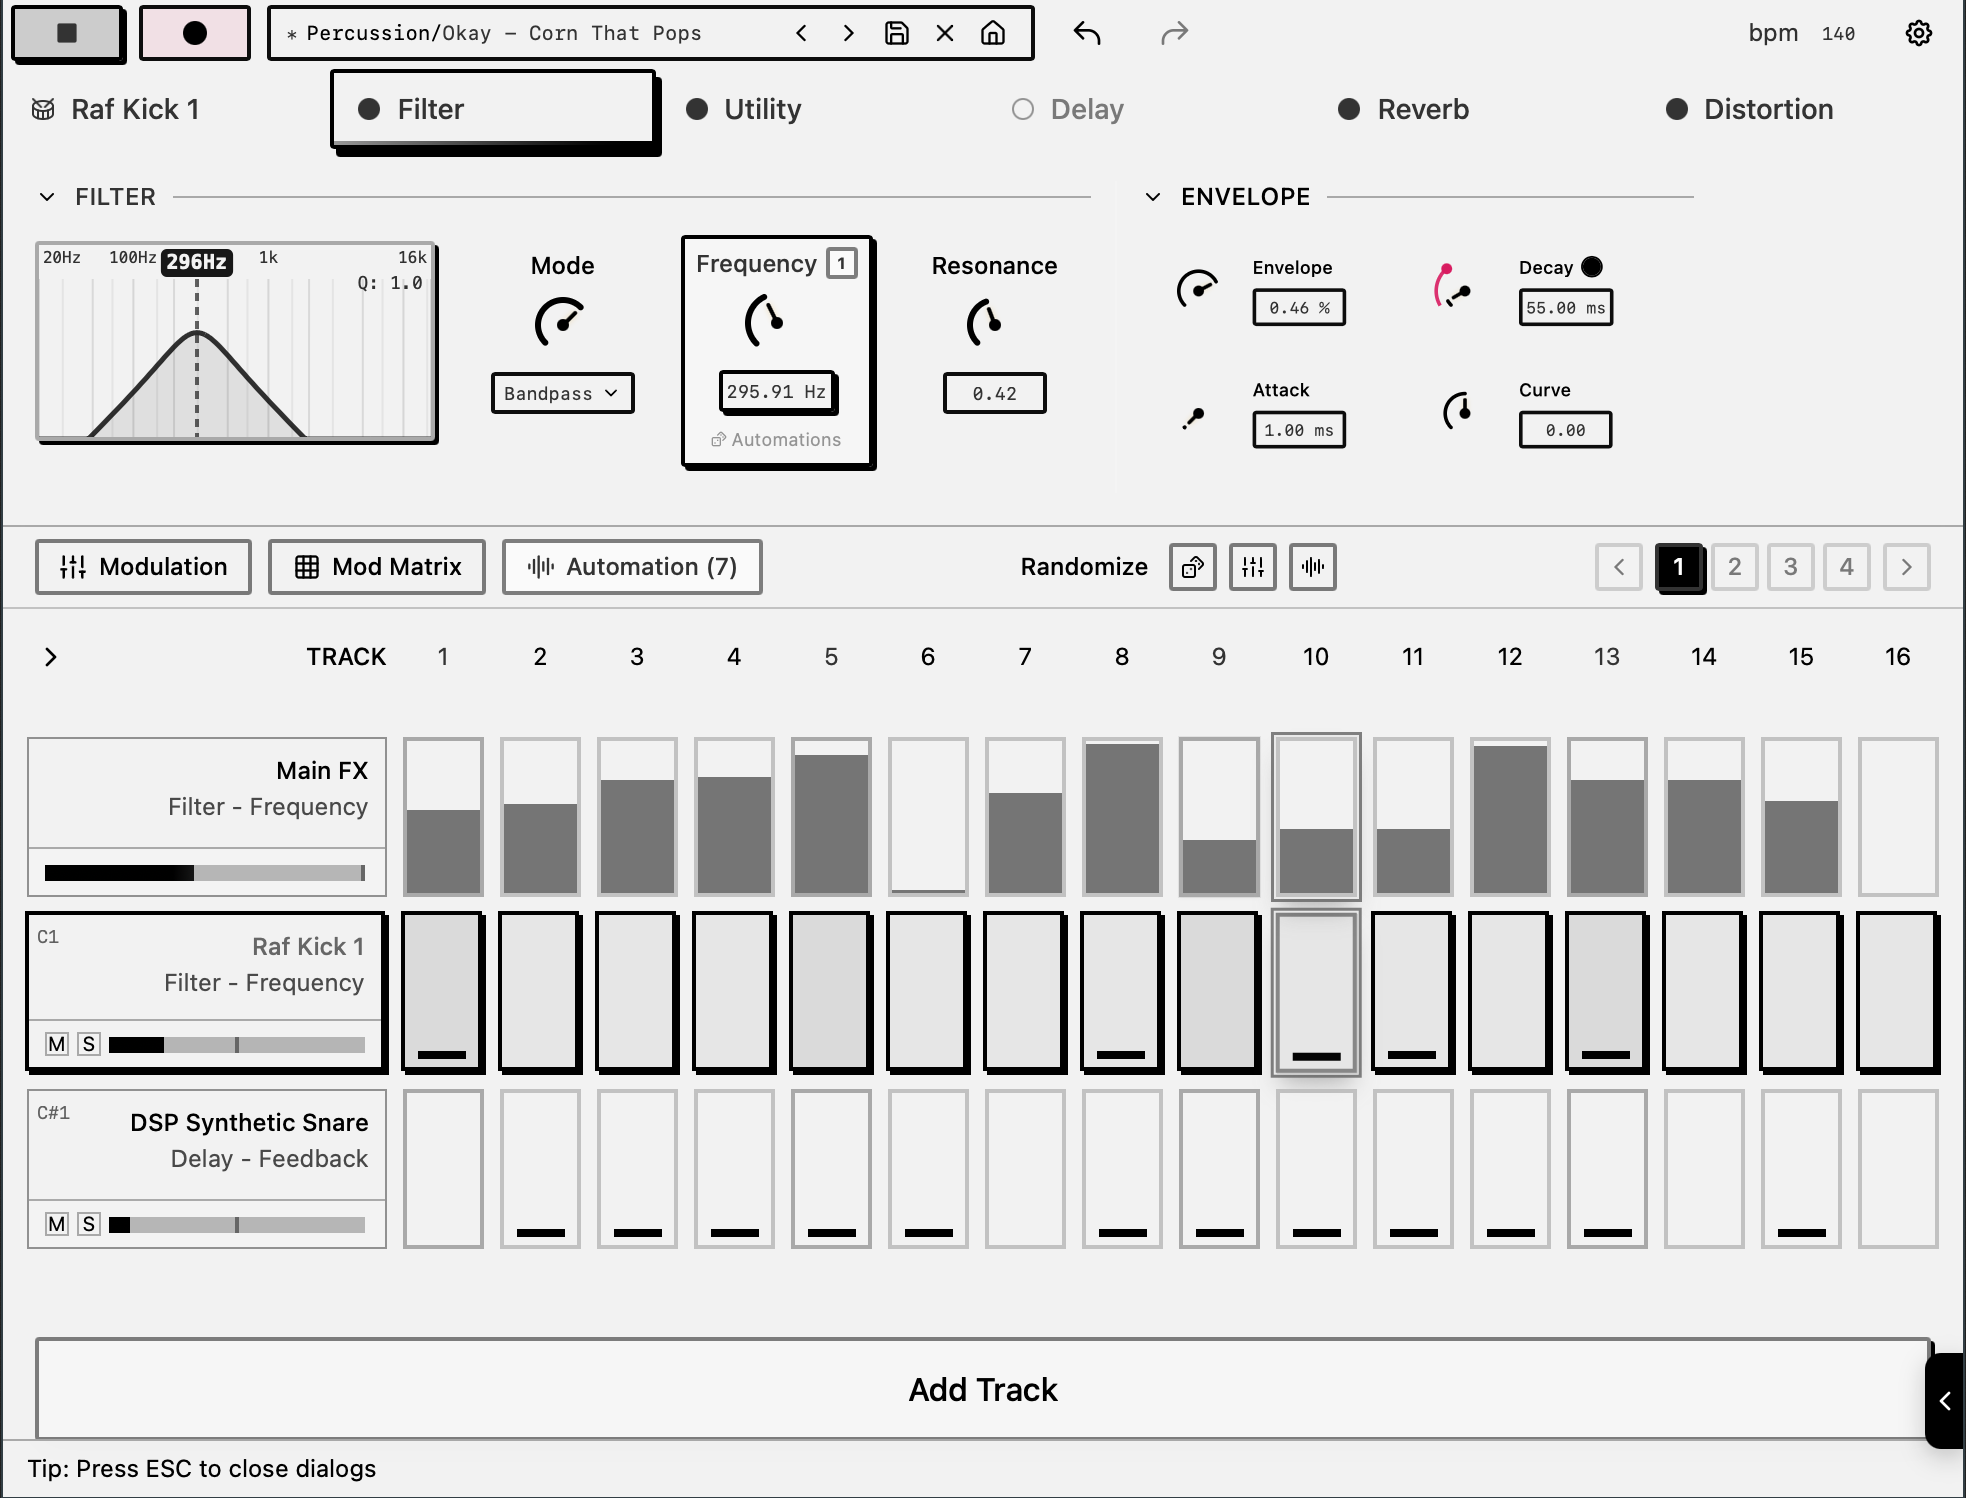
Task: Click the randomize dice icon
Action: click(x=1192, y=567)
